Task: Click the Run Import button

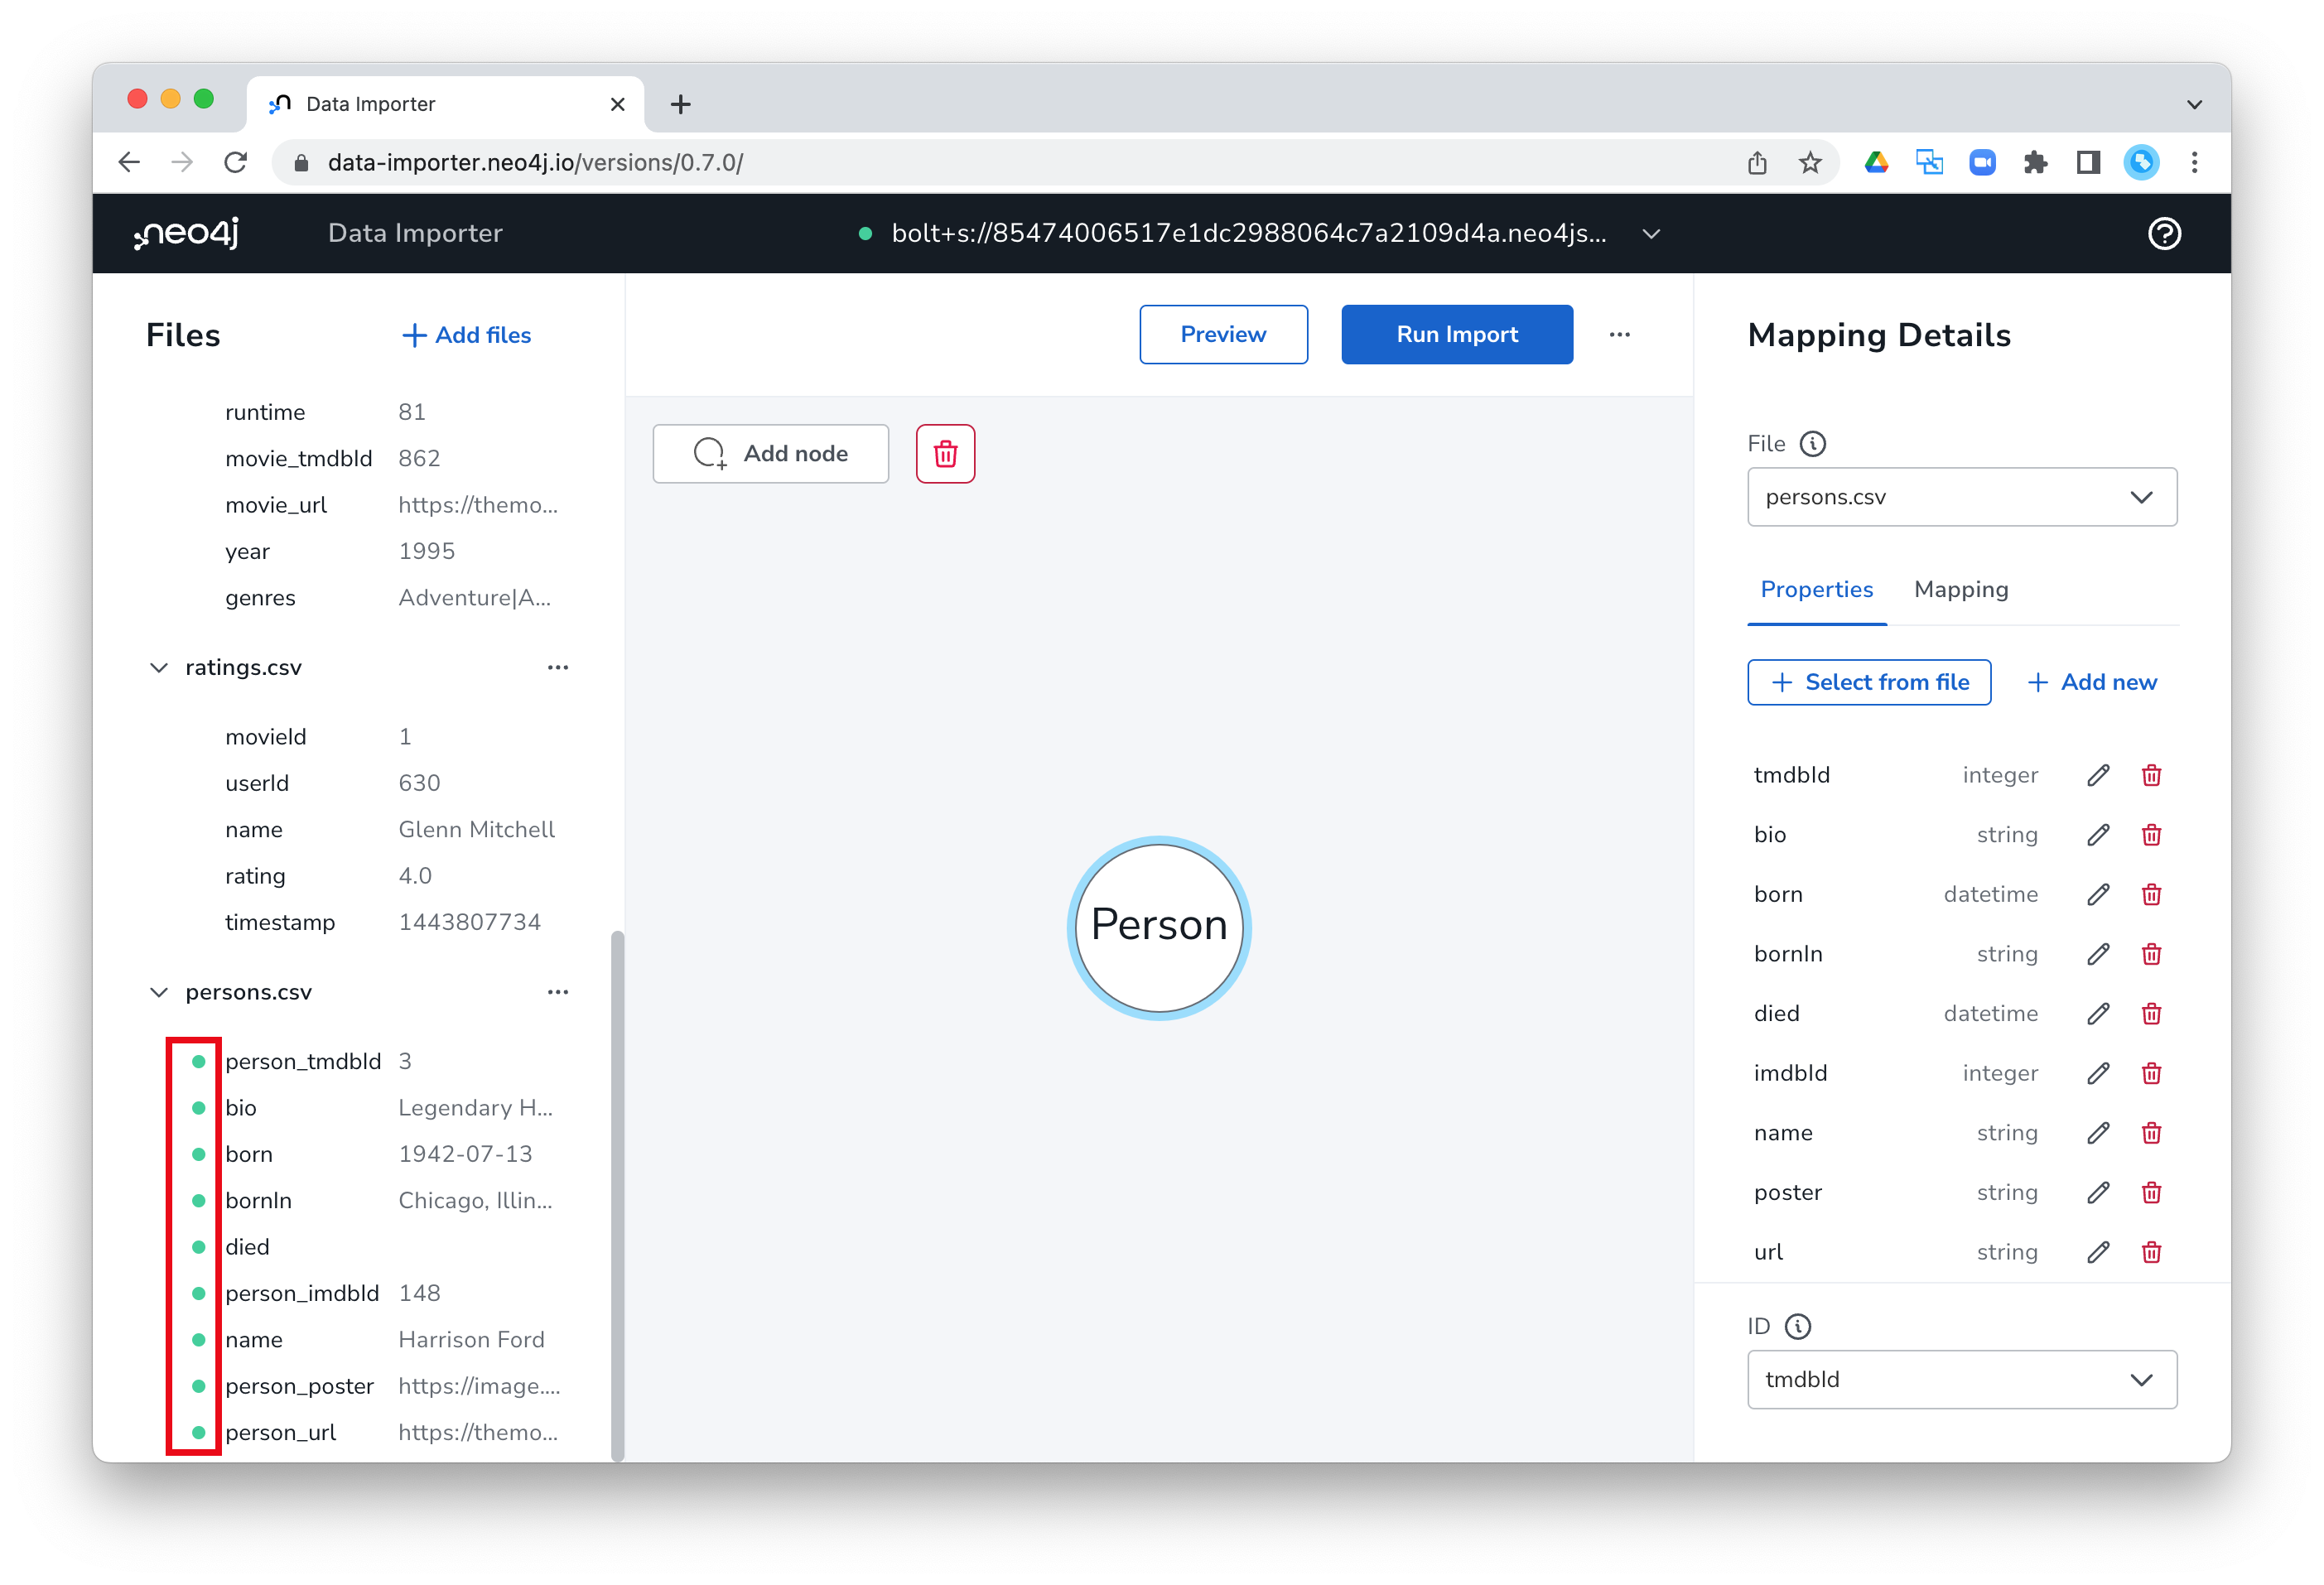Action: click(x=1456, y=334)
